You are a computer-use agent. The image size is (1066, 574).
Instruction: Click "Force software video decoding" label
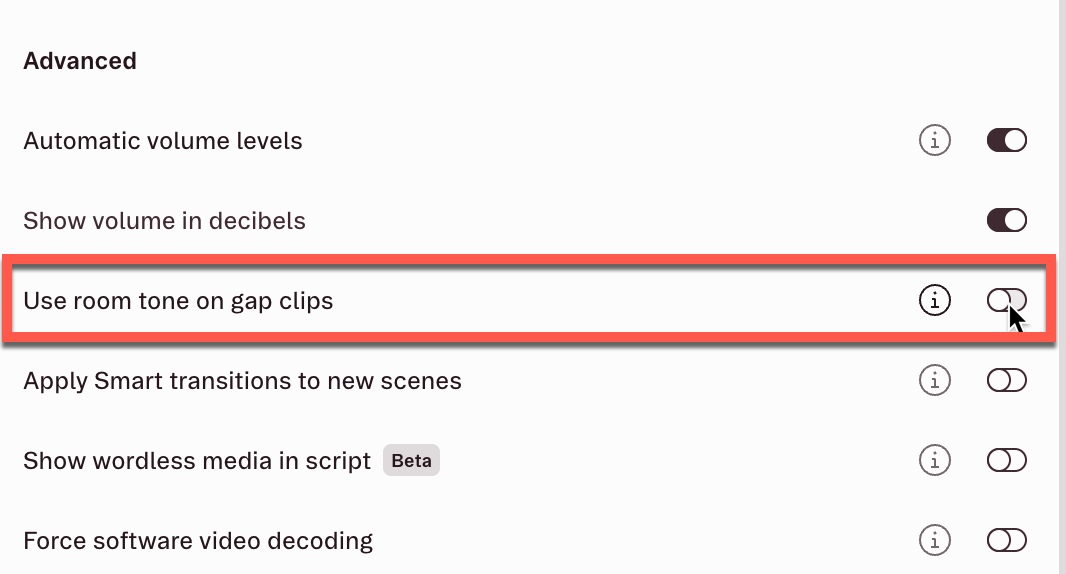click(198, 541)
